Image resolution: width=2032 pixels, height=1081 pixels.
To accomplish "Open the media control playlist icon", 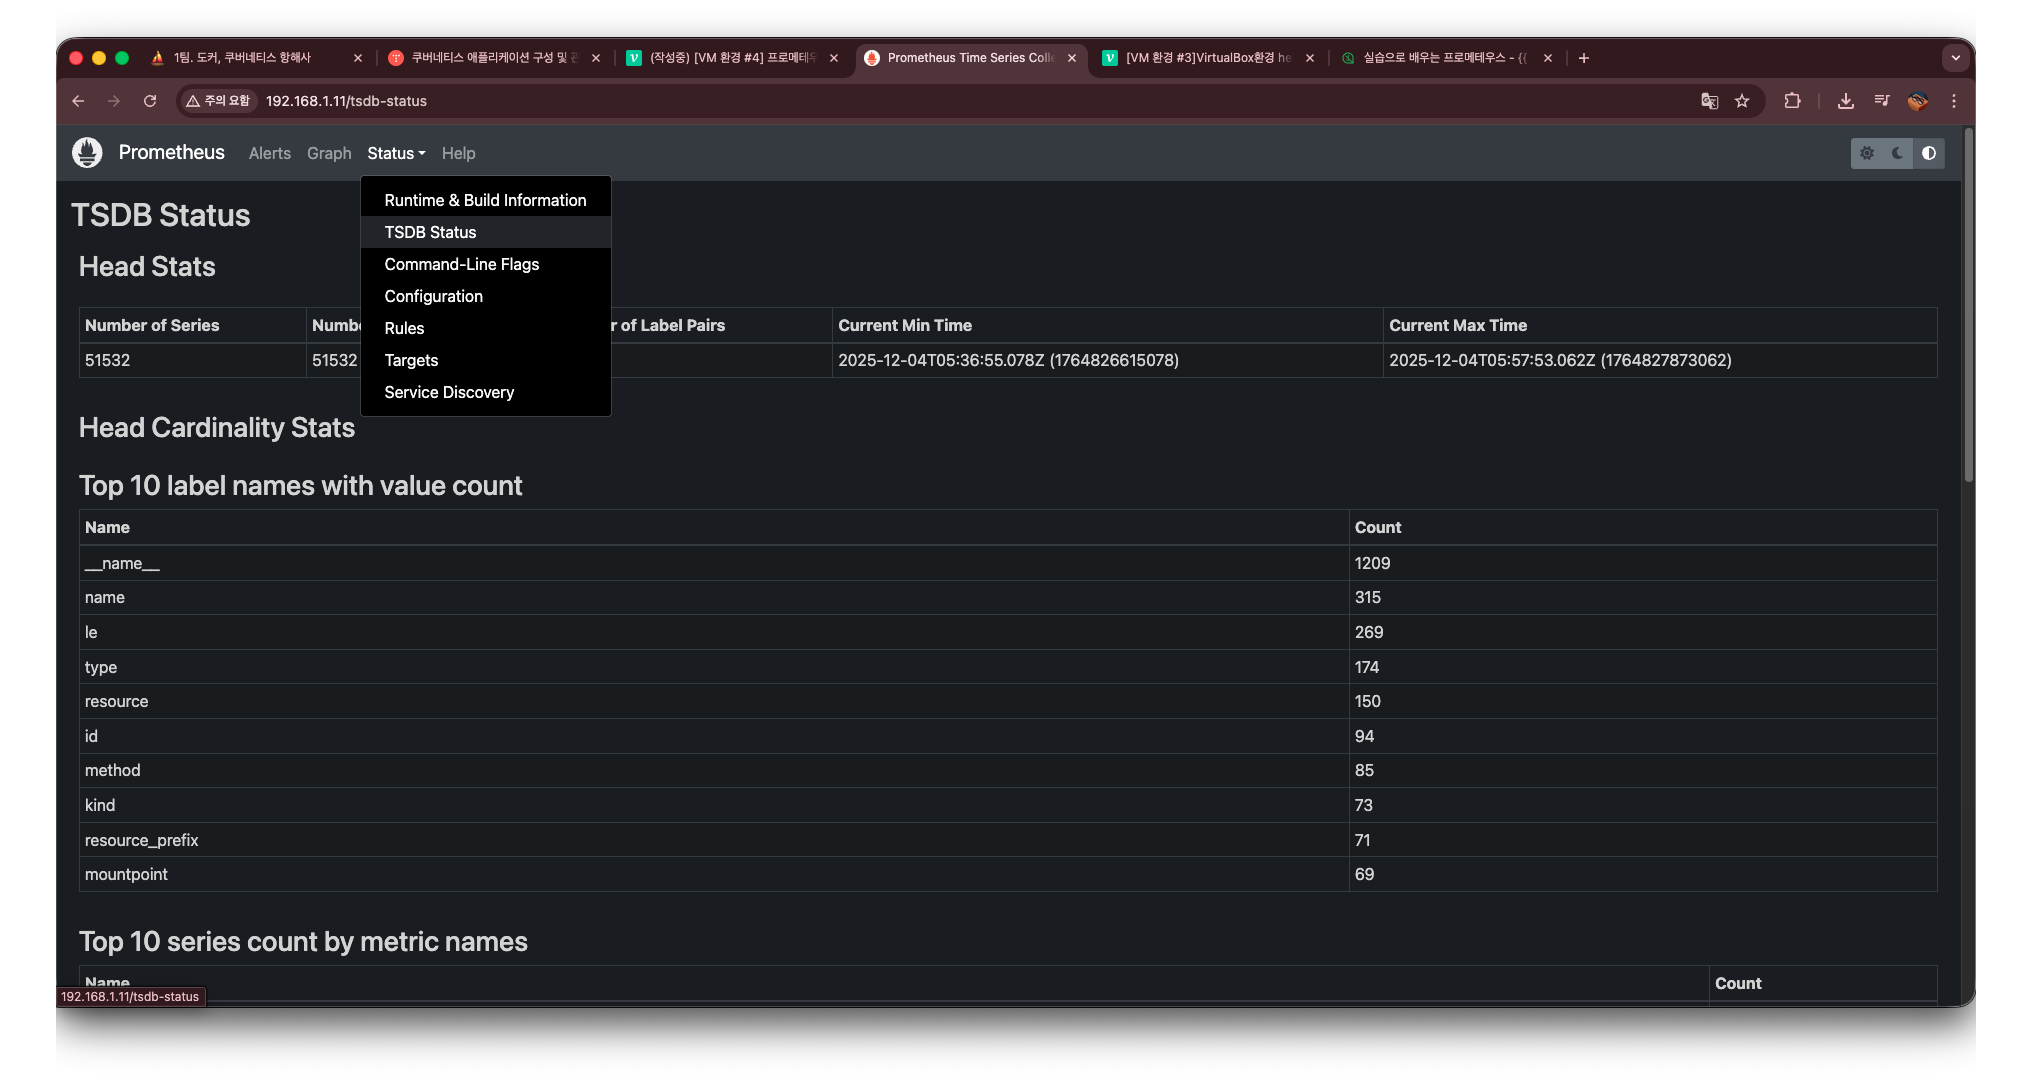I will 1882,101.
